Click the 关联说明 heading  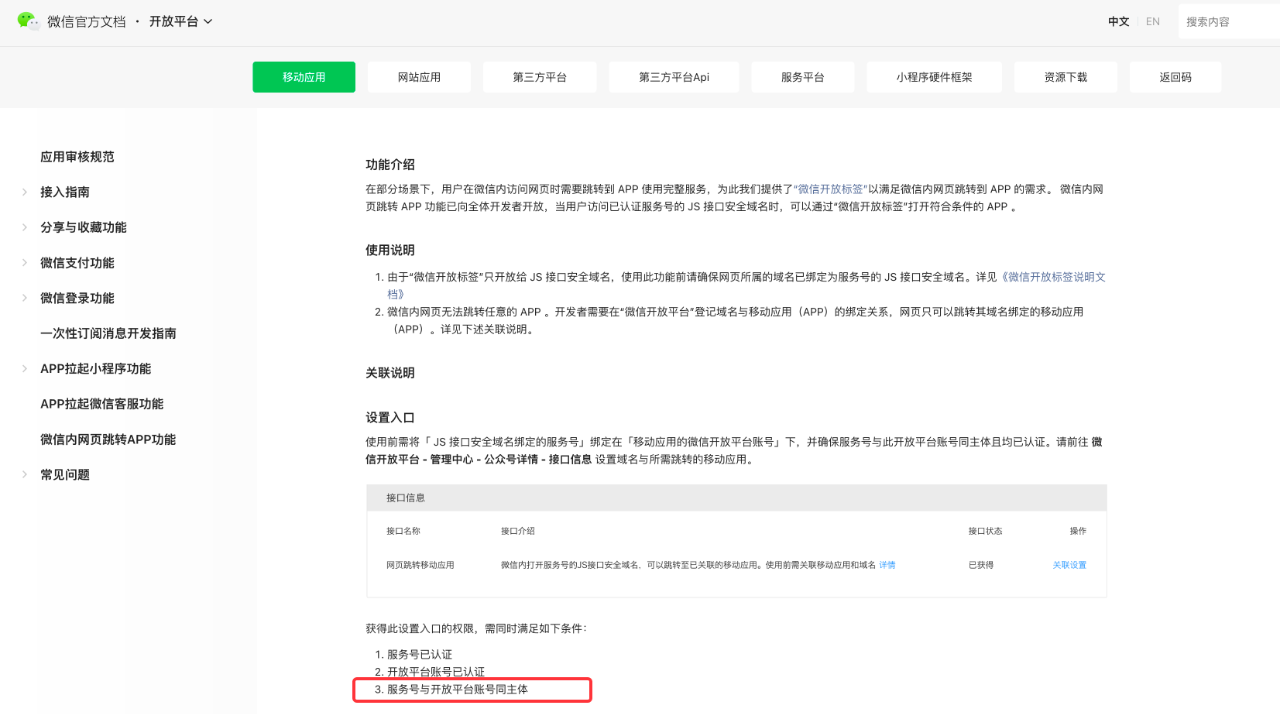[390, 373]
